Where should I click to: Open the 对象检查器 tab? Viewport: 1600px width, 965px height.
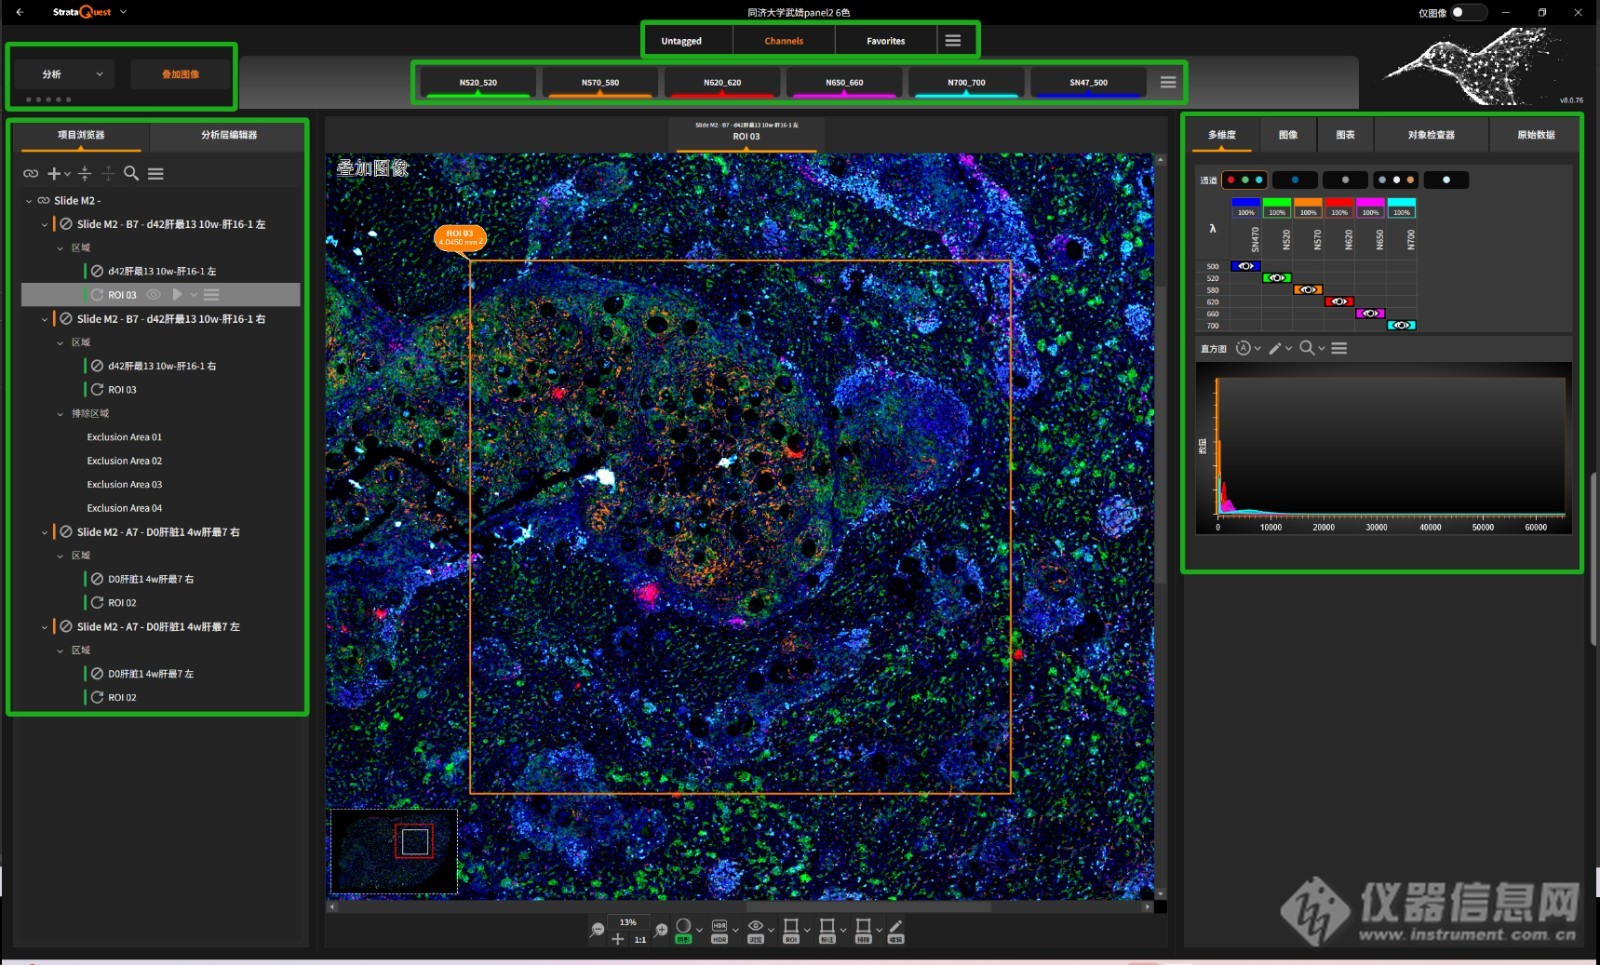(x=1431, y=135)
